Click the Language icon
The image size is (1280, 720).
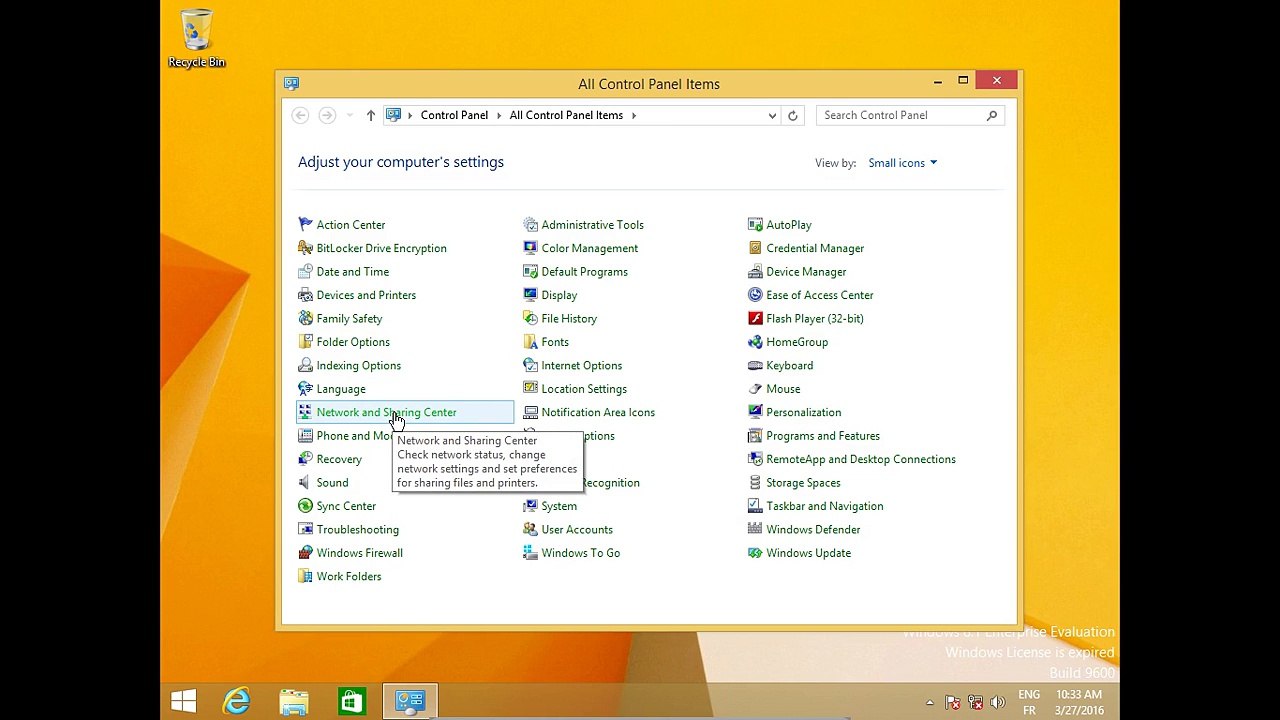pyautogui.click(x=305, y=389)
